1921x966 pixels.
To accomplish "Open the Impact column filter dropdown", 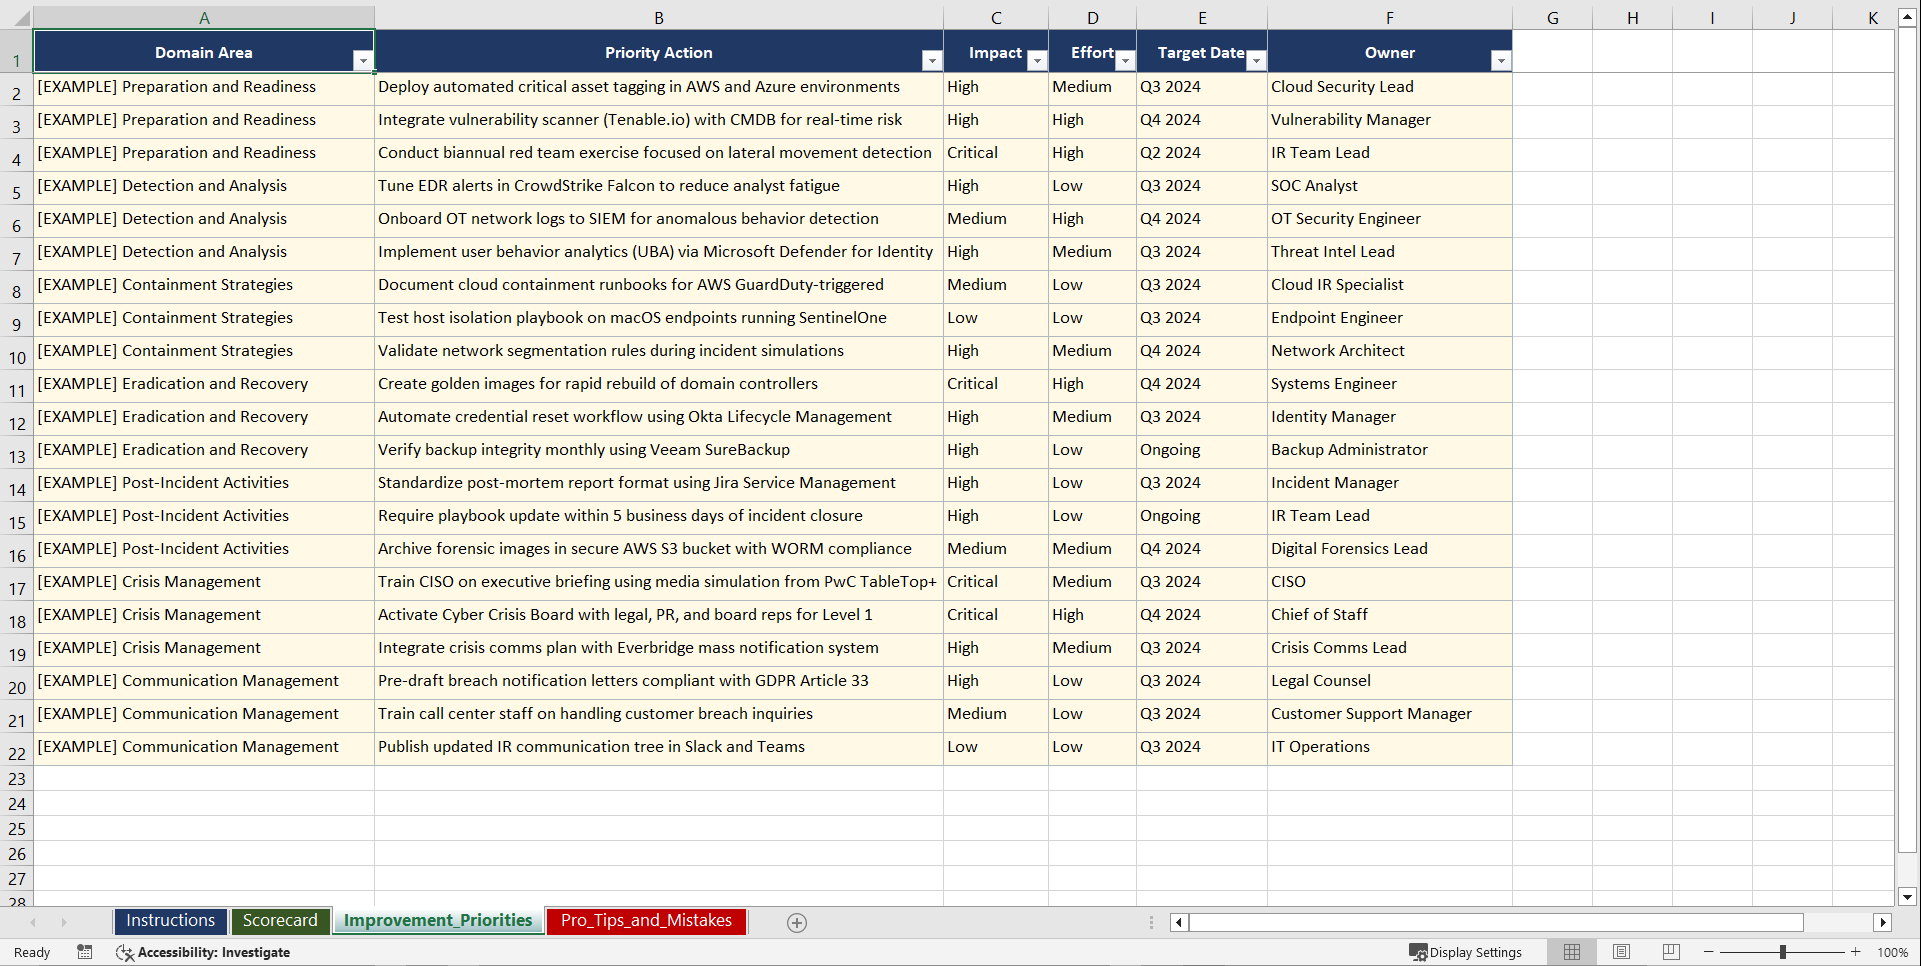I will tap(1037, 61).
